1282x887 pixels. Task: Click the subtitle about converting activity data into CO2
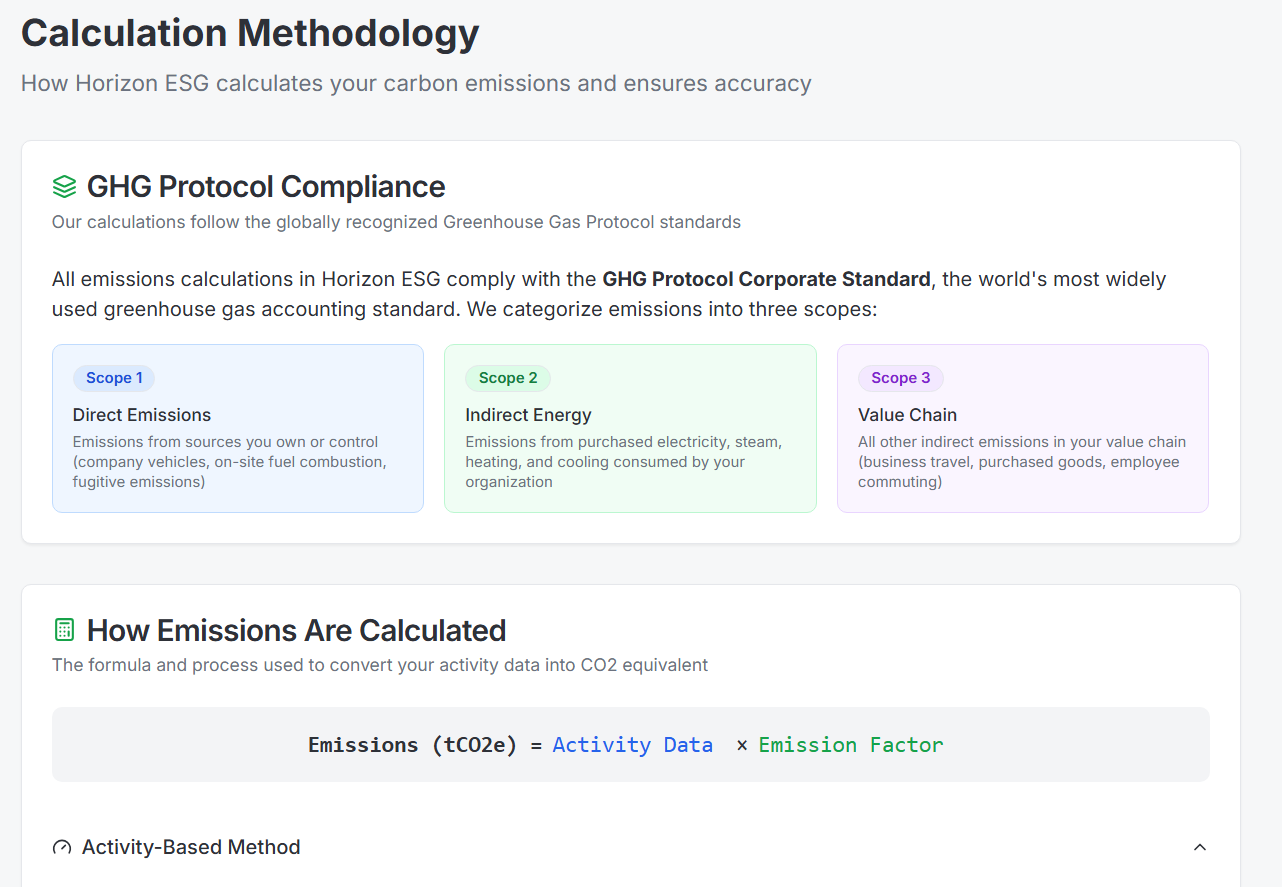380,665
